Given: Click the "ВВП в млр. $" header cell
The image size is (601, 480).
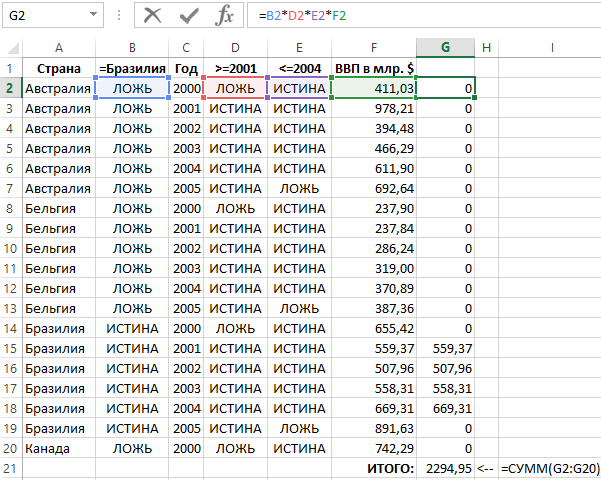Looking at the screenshot, I should 373,68.
